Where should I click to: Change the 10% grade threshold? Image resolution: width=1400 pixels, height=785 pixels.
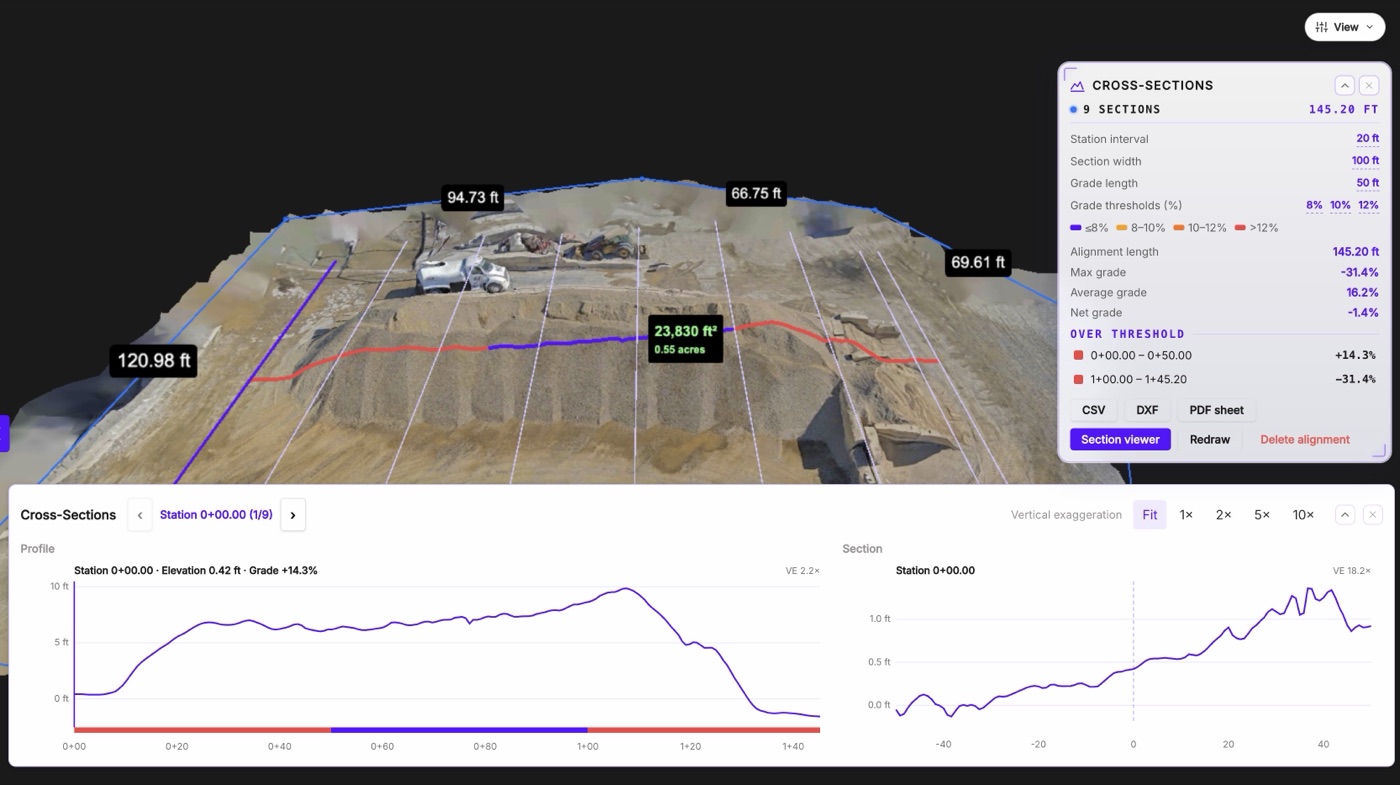point(1340,205)
